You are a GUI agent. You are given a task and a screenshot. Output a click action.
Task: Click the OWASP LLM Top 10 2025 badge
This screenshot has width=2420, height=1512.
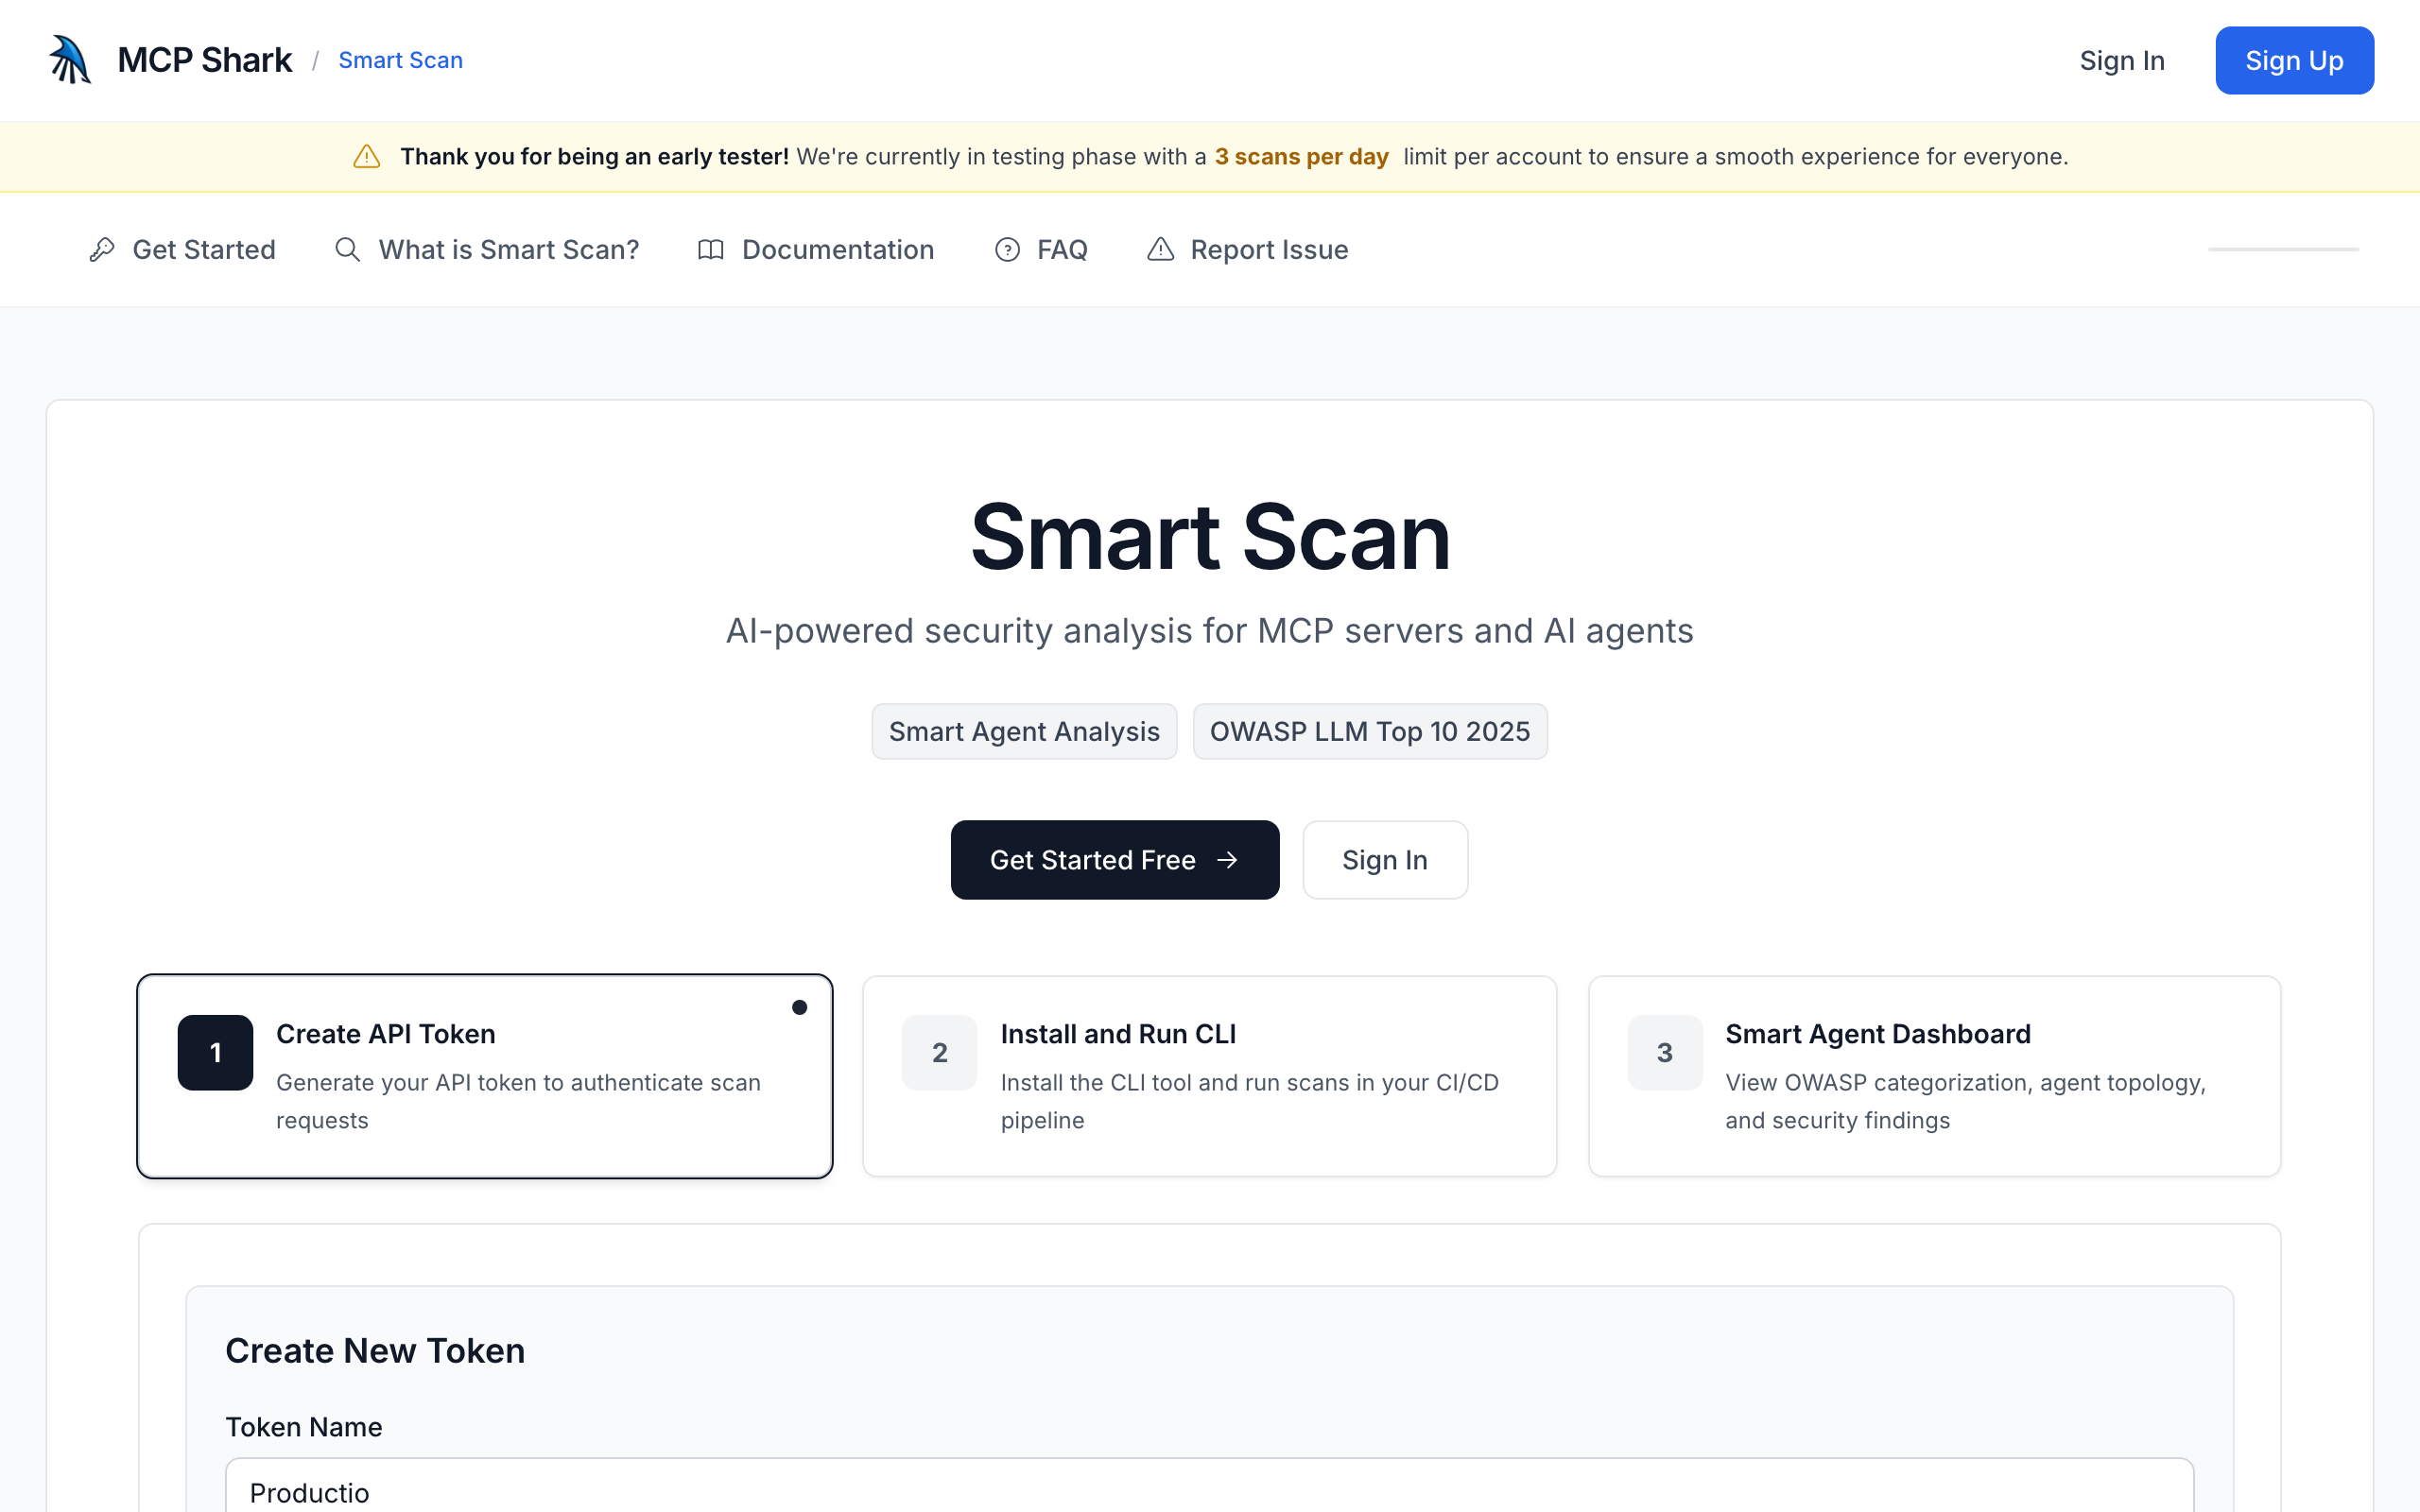click(1369, 732)
